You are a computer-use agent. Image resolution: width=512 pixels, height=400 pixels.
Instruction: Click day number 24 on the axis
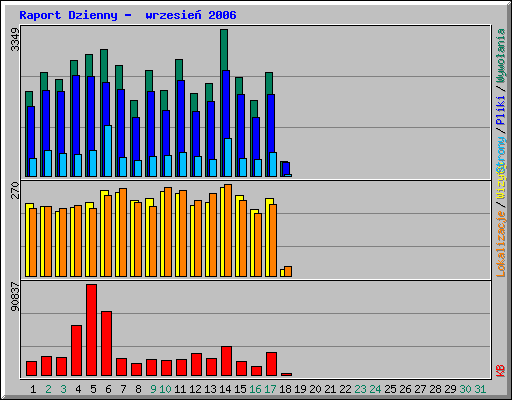pyautogui.click(x=375, y=389)
